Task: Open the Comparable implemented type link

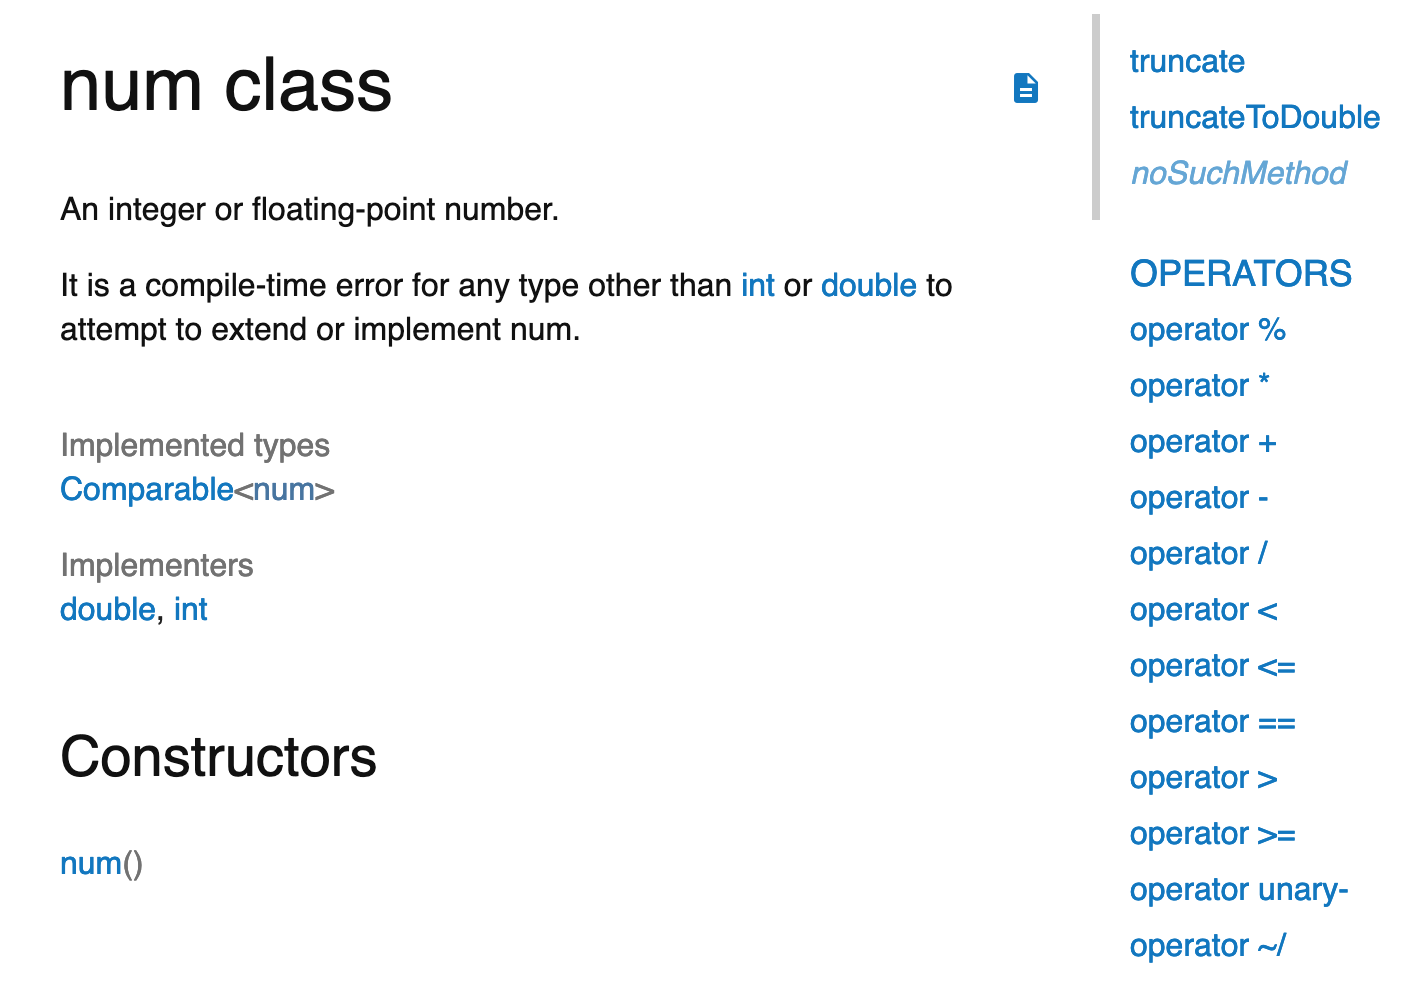Action: tap(146, 490)
